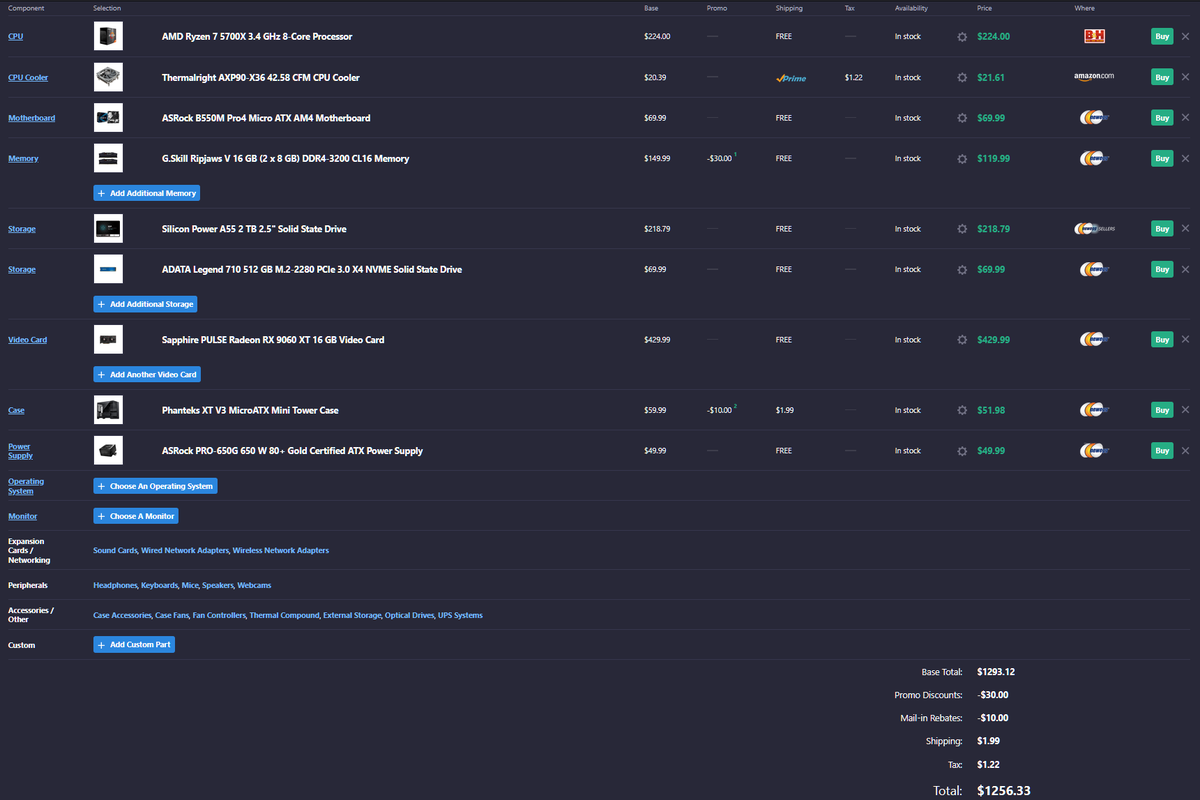
Task: Open the Thermalright cooler product thumbnail
Action: pyautogui.click(x=108, y=77)
